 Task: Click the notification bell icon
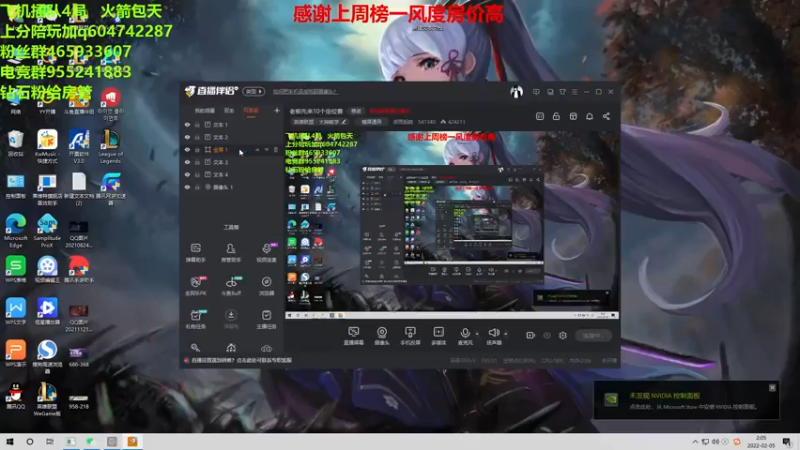[589, 116]
